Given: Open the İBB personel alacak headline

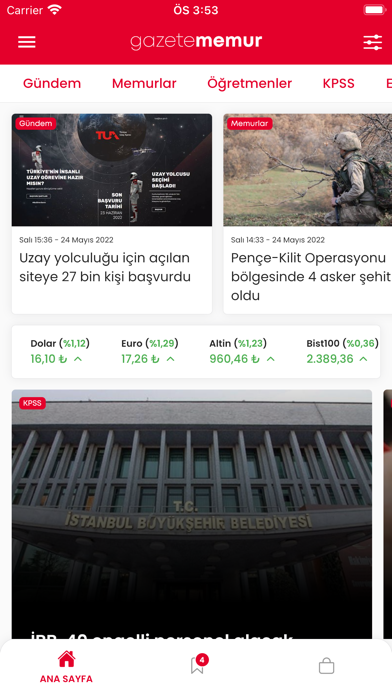Looking at the screenshot, I should (x=162, y=635).
